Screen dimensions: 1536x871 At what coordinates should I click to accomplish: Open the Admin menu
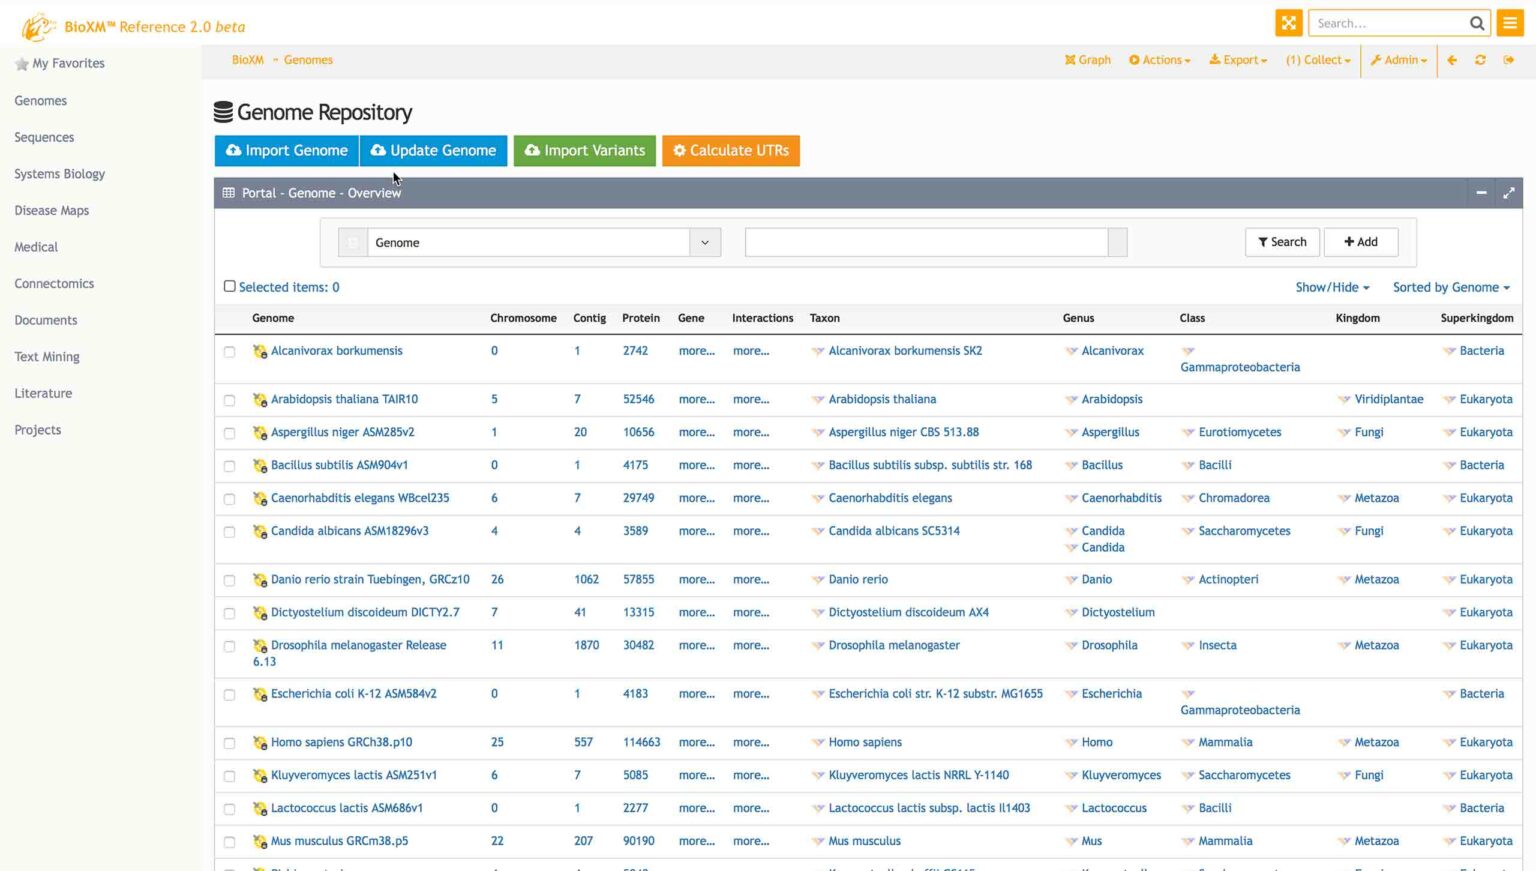coord(1398,60)
